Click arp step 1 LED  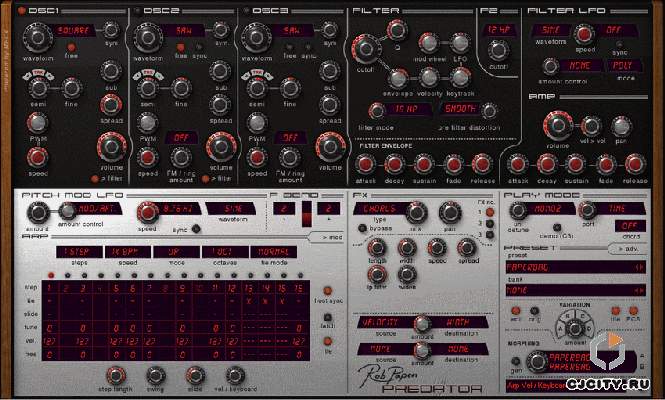click(x=51, y=275)
